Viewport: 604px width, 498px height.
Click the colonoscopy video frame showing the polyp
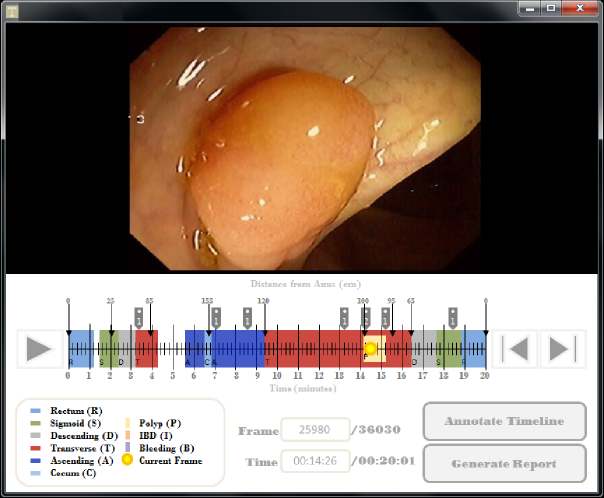(305, 148)
